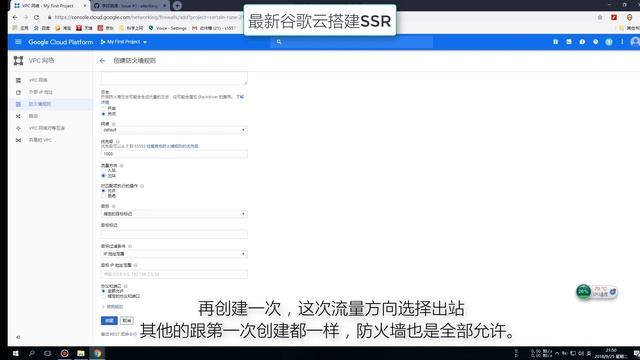Collapse the sidebar using the bottom arrow
This screenshot has height=360, width=640.
(18, 337)
